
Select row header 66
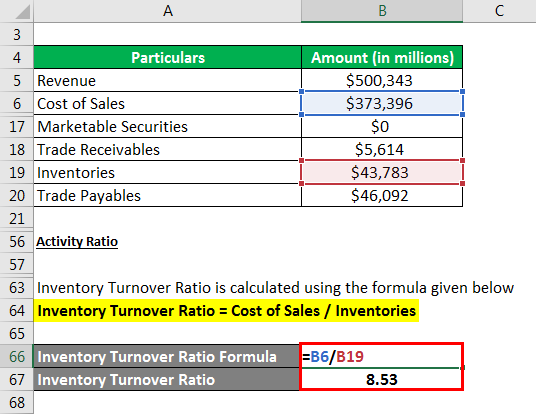point(17,357)
